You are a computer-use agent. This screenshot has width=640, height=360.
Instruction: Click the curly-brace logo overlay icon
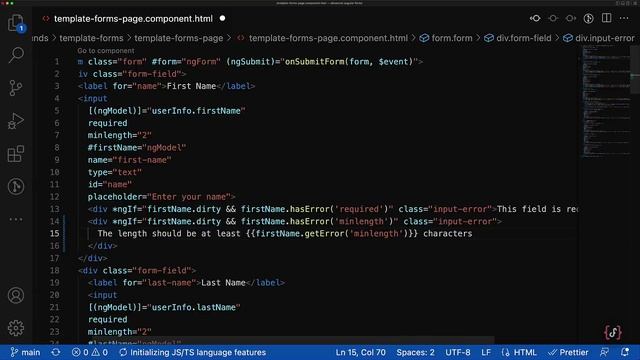[613, 332]
